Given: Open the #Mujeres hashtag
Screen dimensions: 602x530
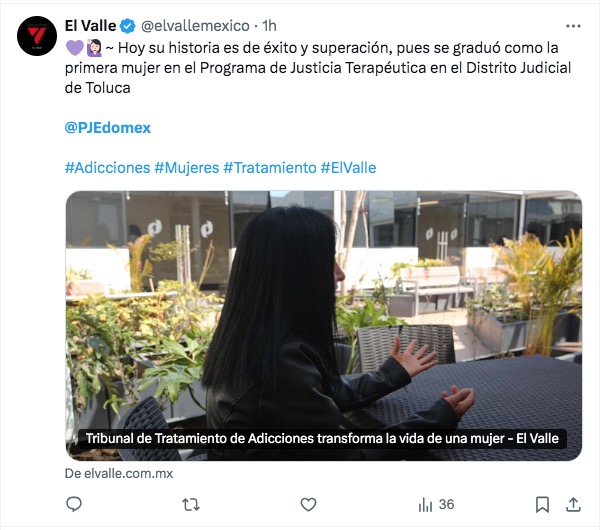Looking at the screenshot, I should coord(187,168).
